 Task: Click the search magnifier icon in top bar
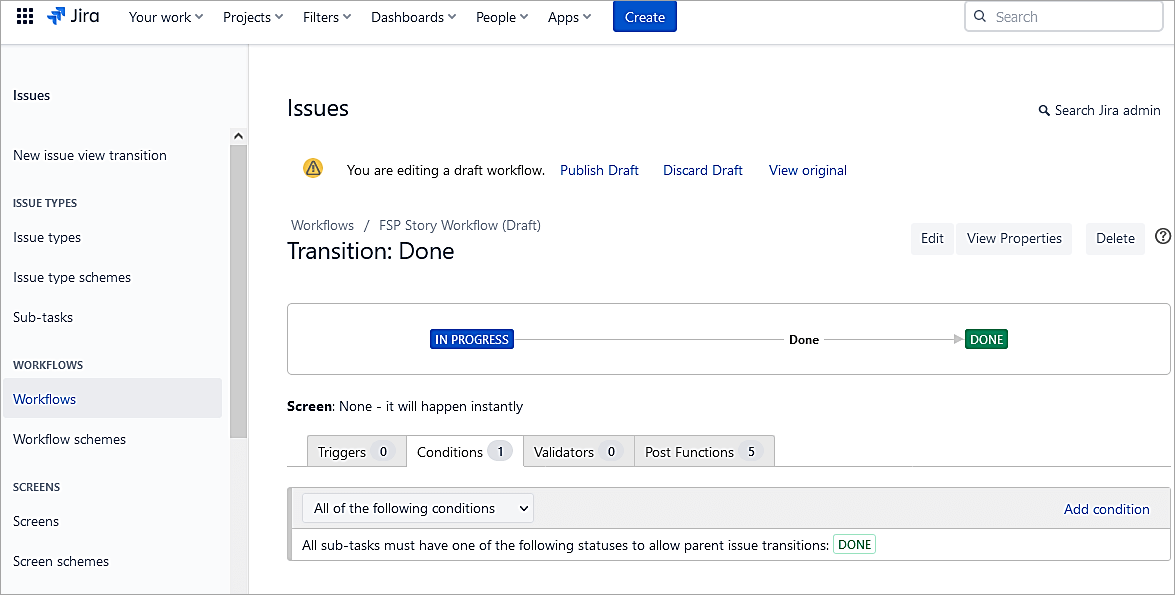[x=981, y=17]
